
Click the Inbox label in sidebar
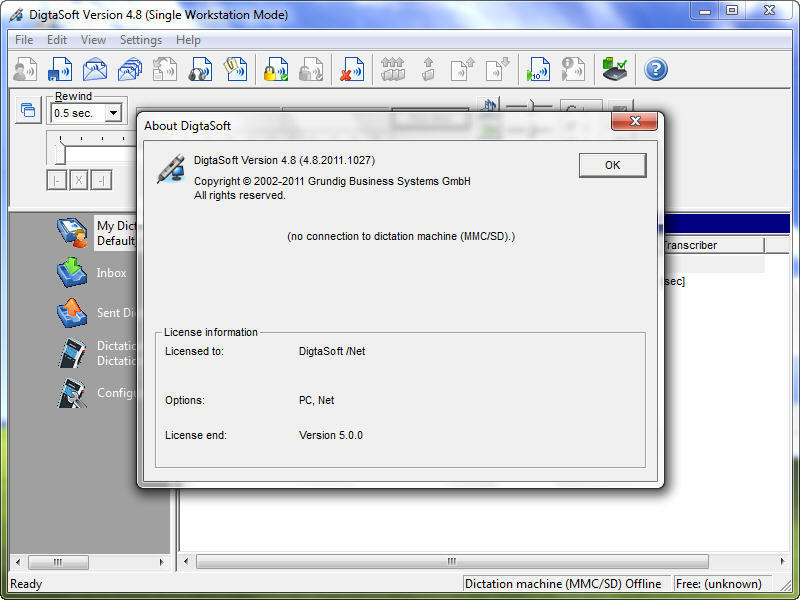(111, 273)
